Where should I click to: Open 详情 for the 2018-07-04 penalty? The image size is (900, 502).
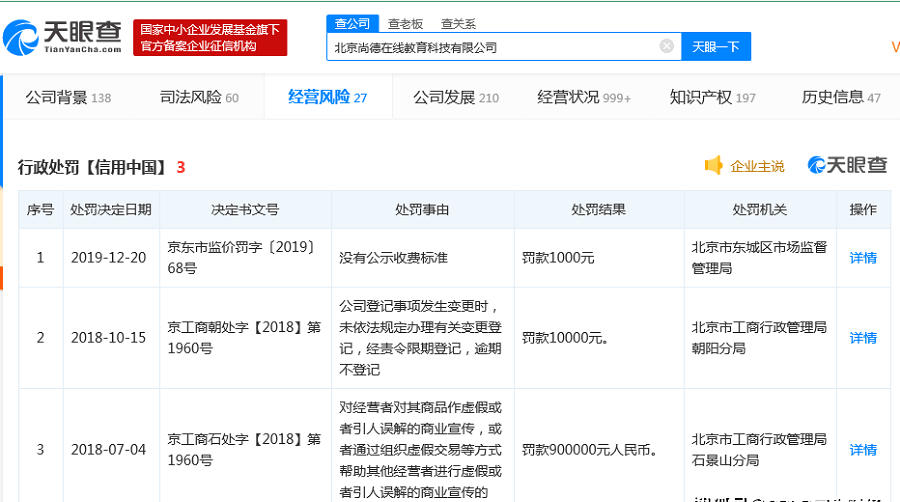[x=863, y=450]
